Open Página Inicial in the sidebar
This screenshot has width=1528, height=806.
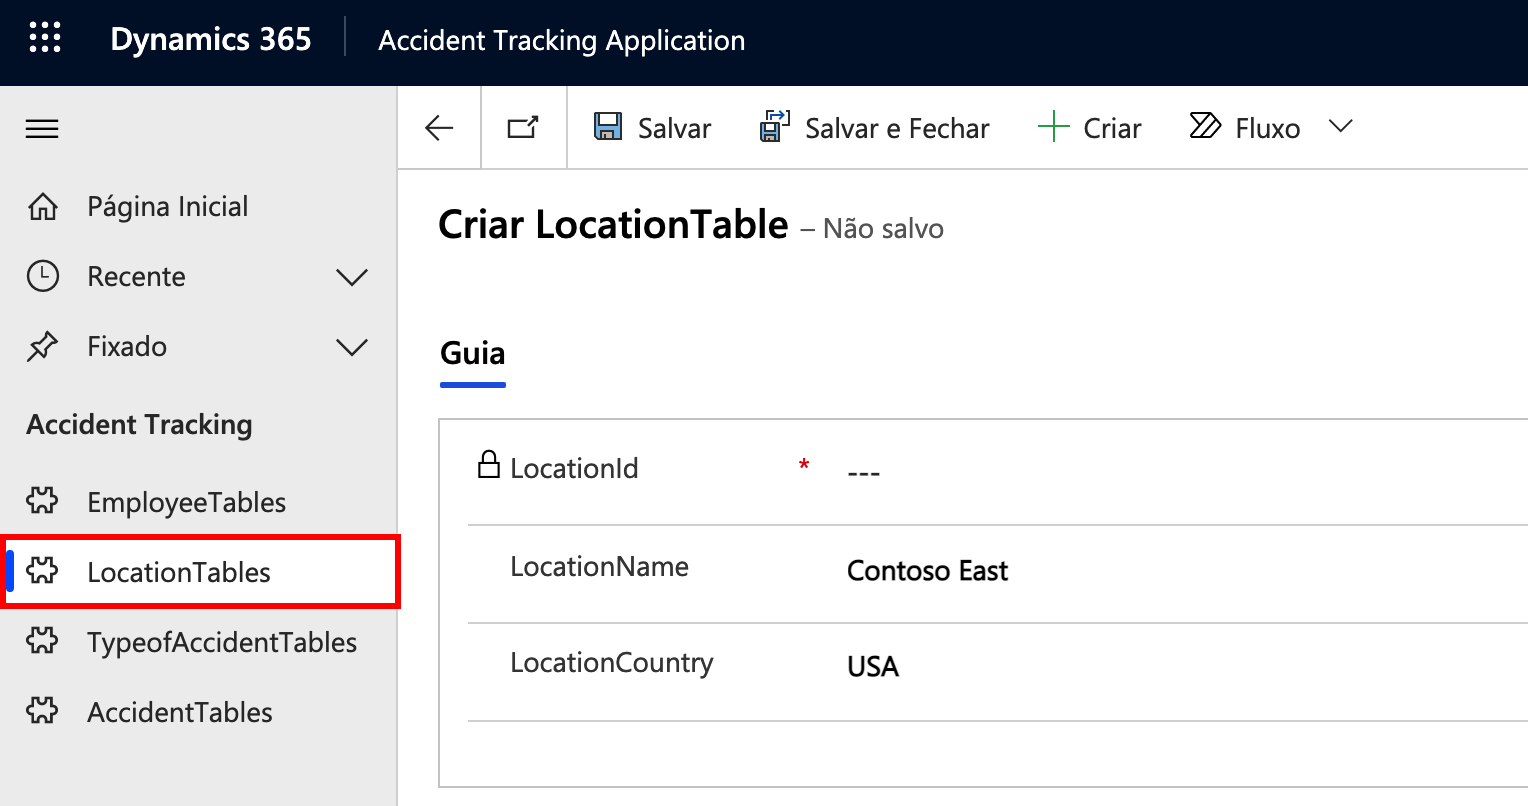(168, 207)
